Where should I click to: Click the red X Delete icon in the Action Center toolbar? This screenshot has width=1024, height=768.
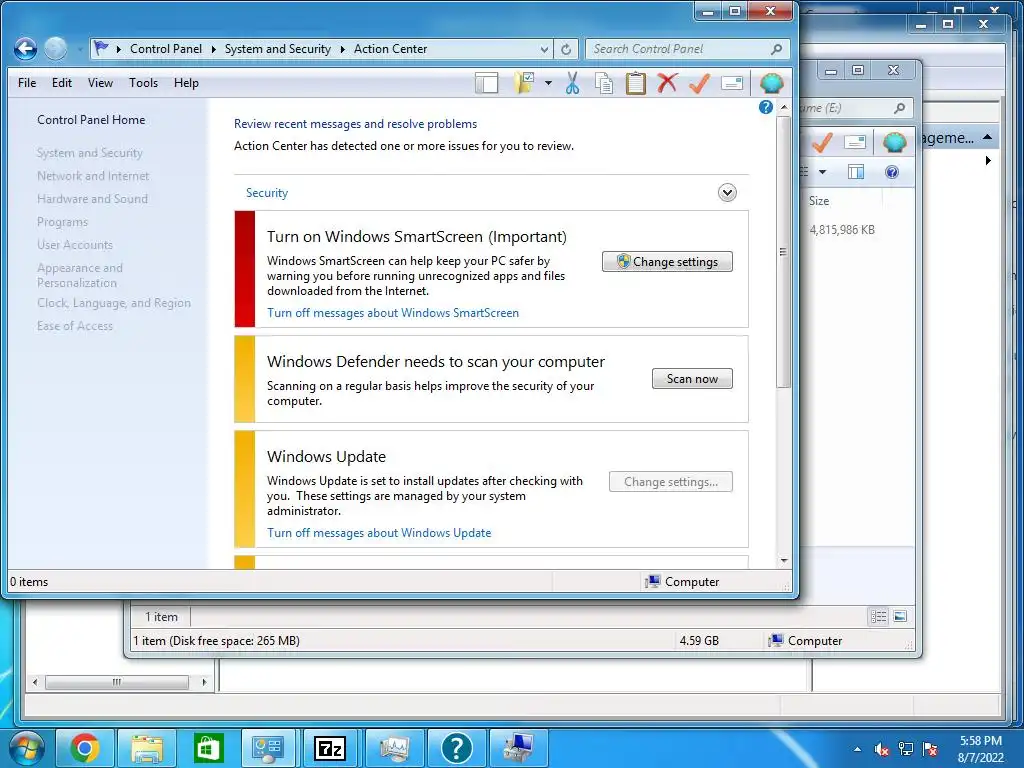pyautogui.click(x=667, y=83)
